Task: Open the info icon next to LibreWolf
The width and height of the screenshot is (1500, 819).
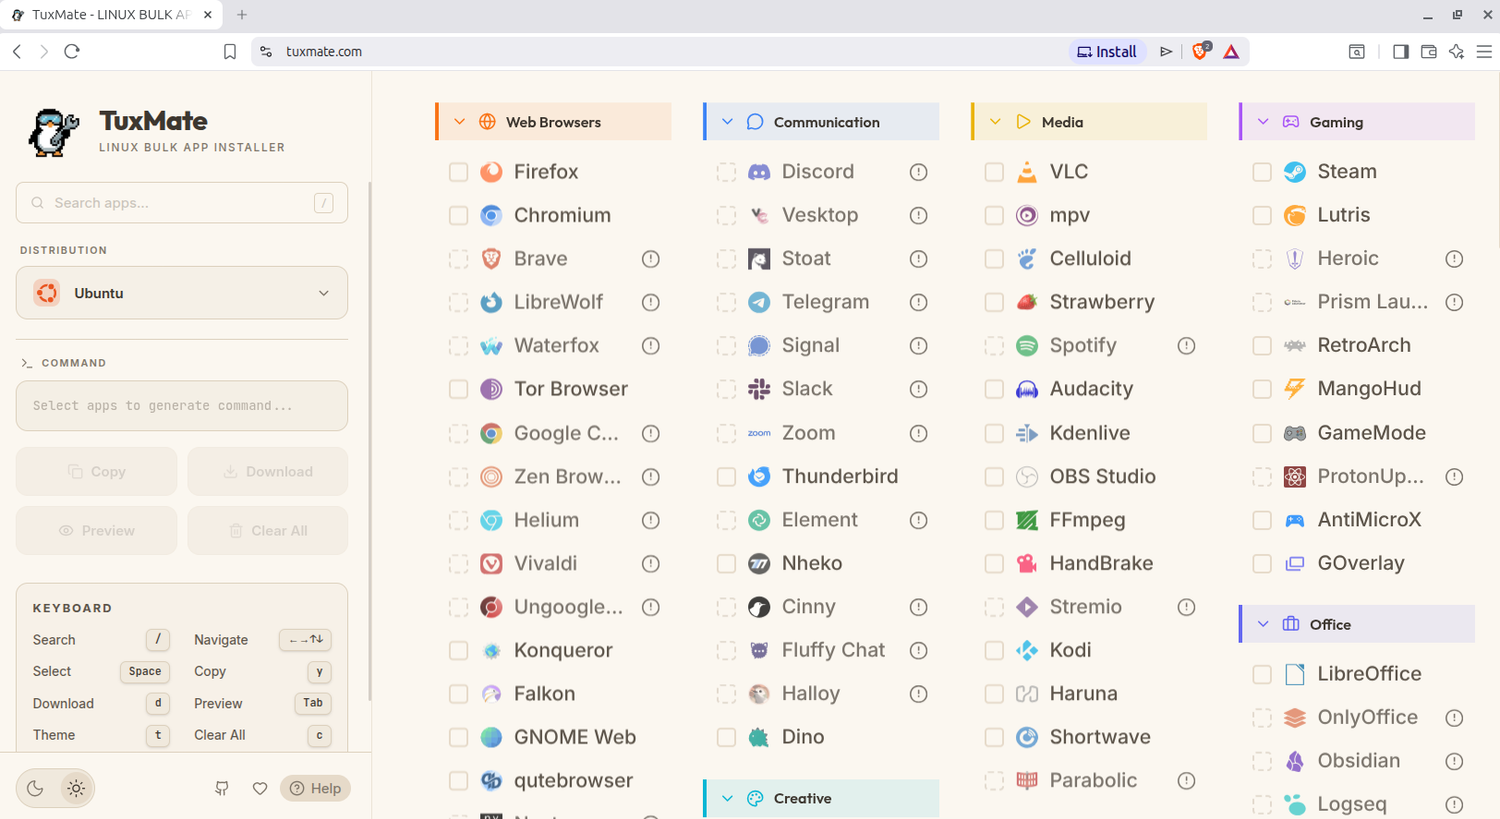Action: click(x=651, y=302)
